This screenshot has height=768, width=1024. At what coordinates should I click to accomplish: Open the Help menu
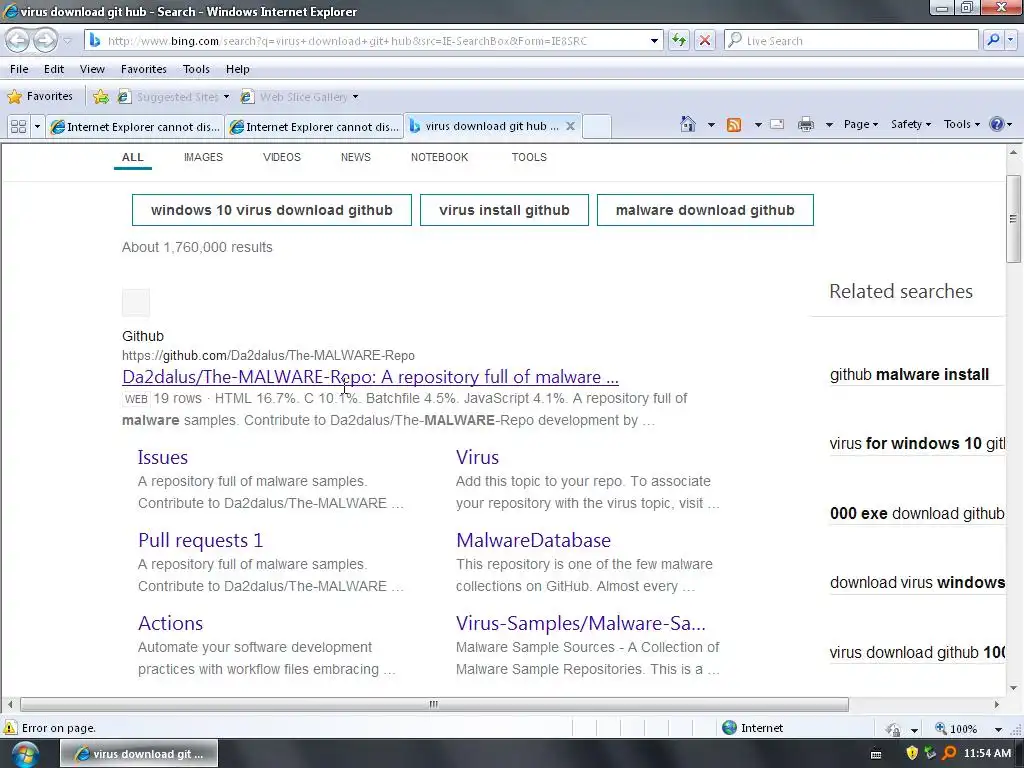pos(238,69)
